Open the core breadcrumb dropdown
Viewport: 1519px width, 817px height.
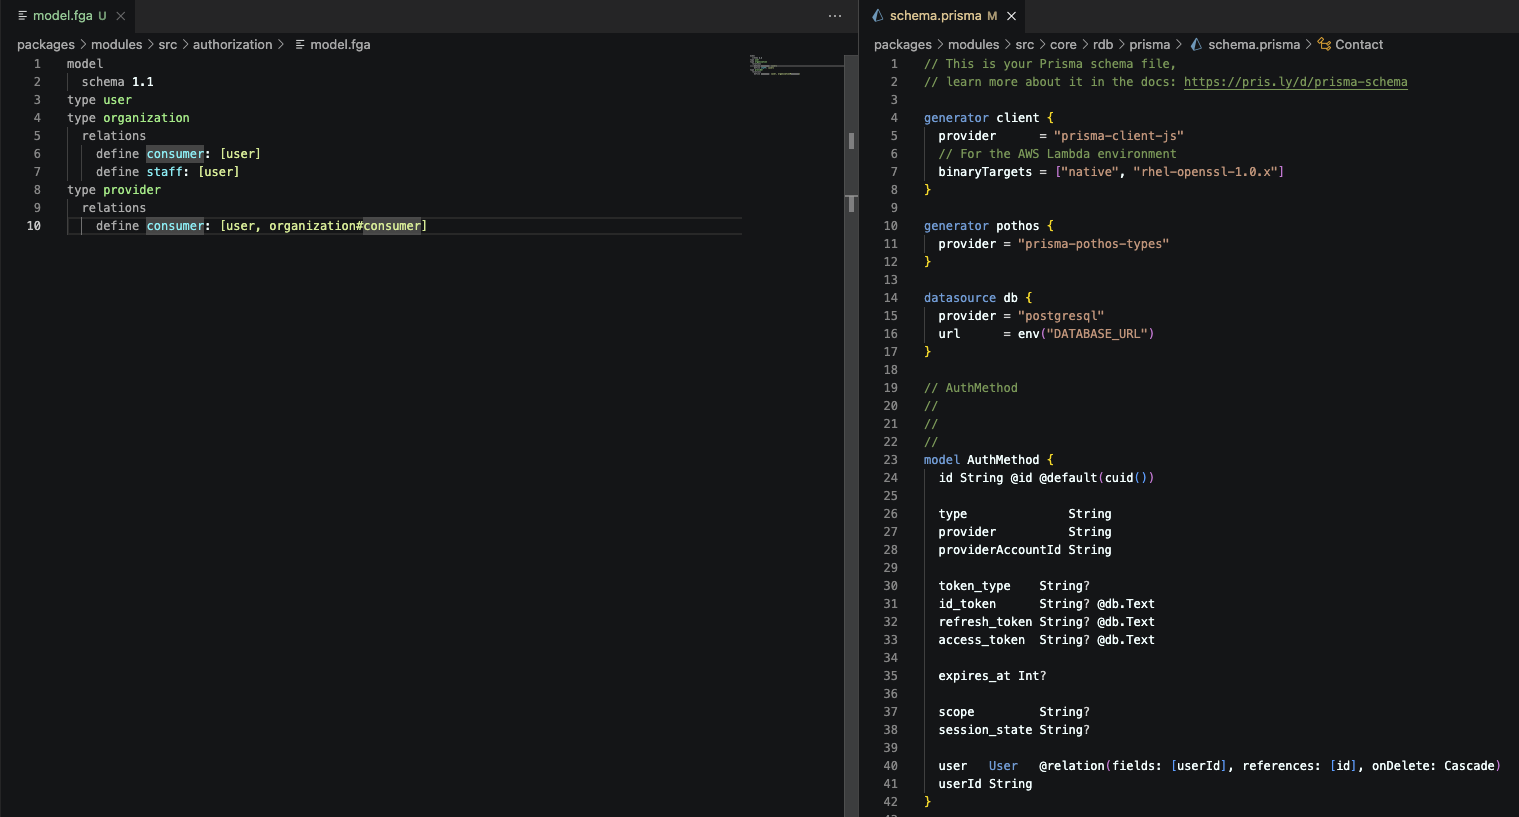1063,44
